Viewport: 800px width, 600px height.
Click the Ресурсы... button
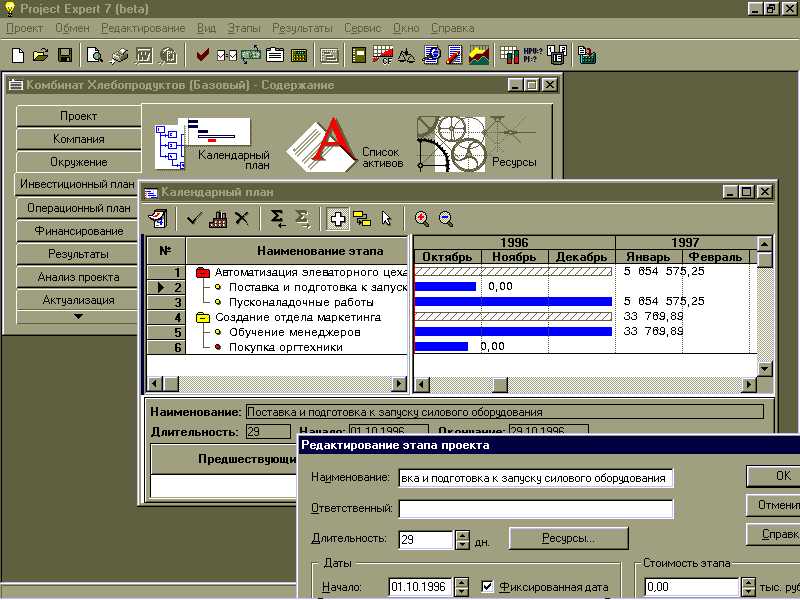pos(567,539)
